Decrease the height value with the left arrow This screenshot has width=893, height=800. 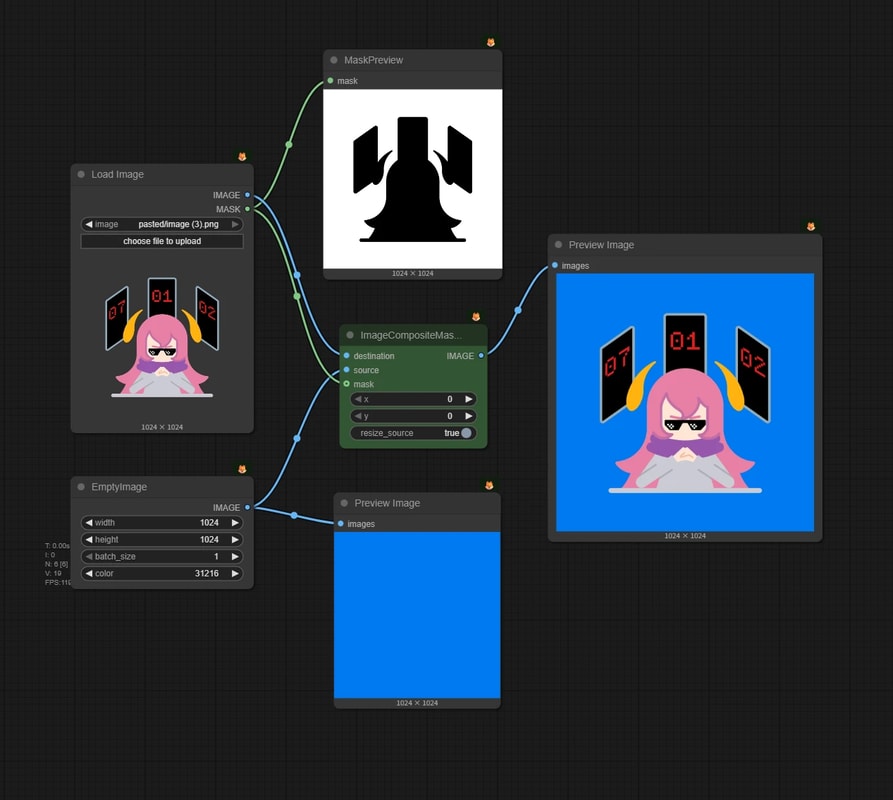[x=89, y=539]
